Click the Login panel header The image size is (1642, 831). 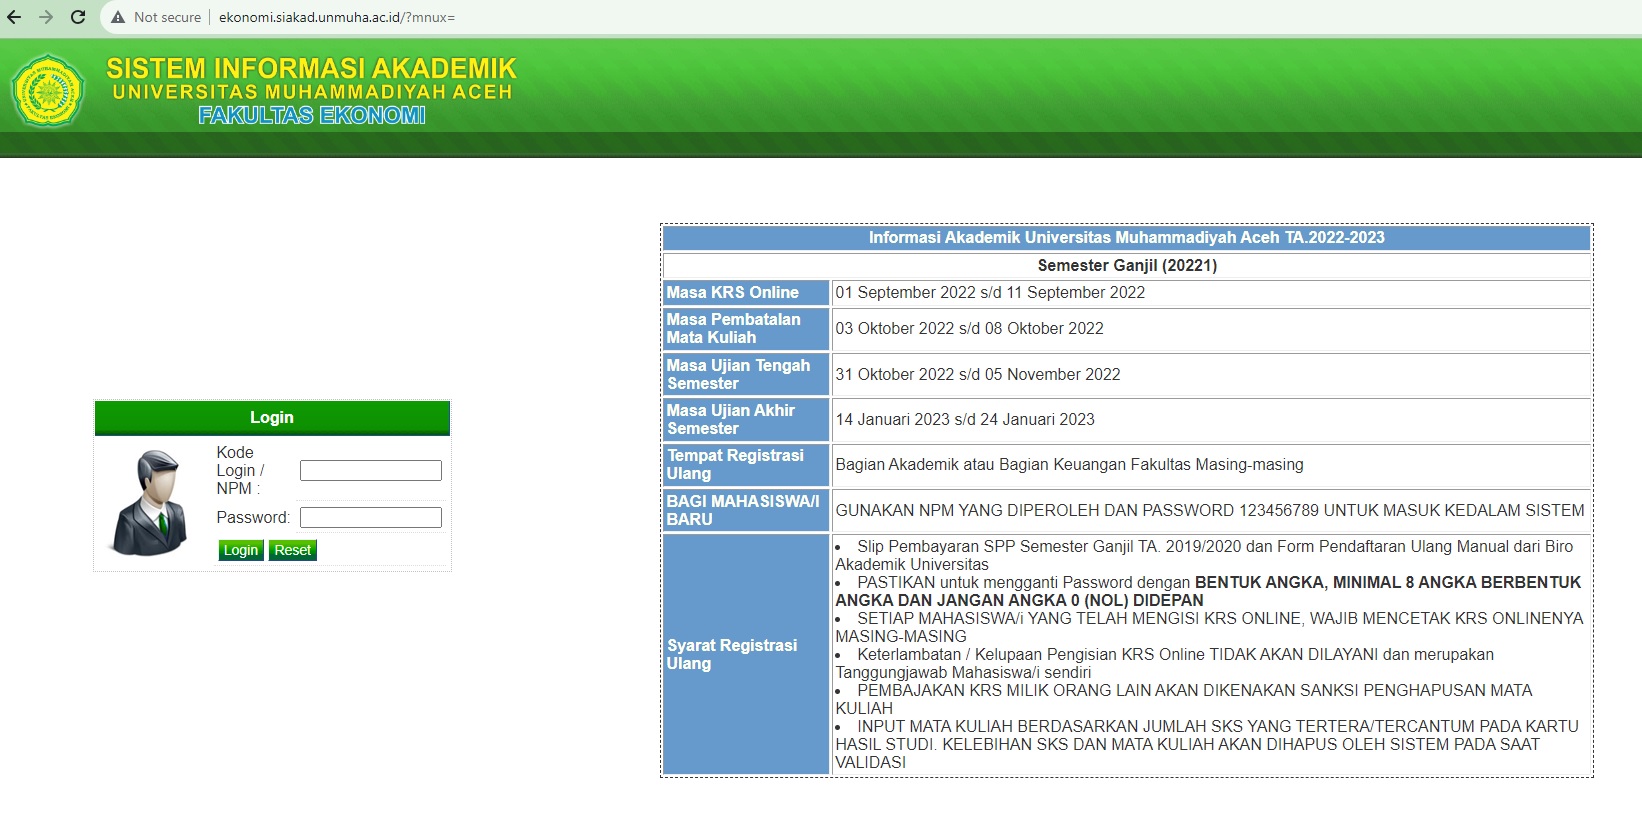tap(272, 418)
